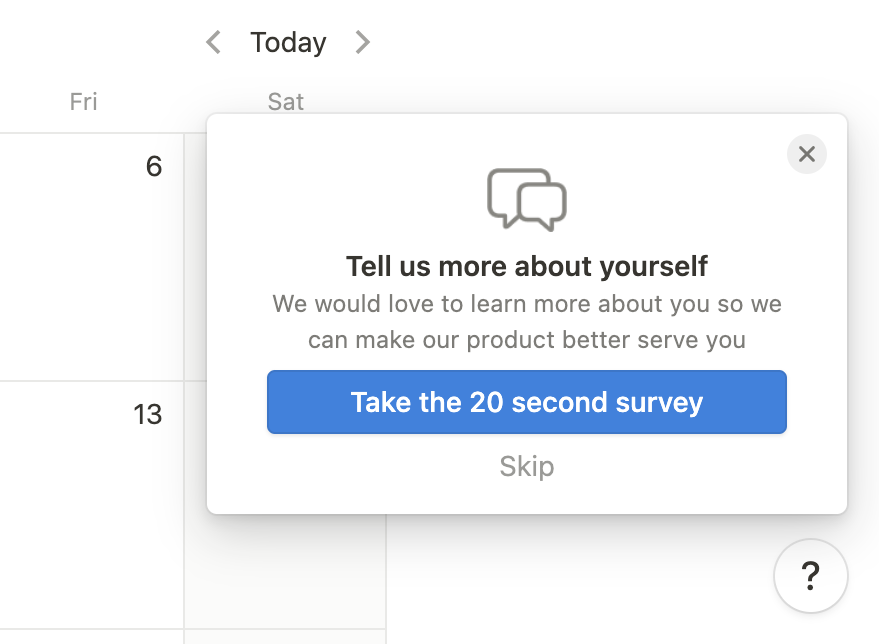Click the Friday cell below day 13

(x=90, y=637)
